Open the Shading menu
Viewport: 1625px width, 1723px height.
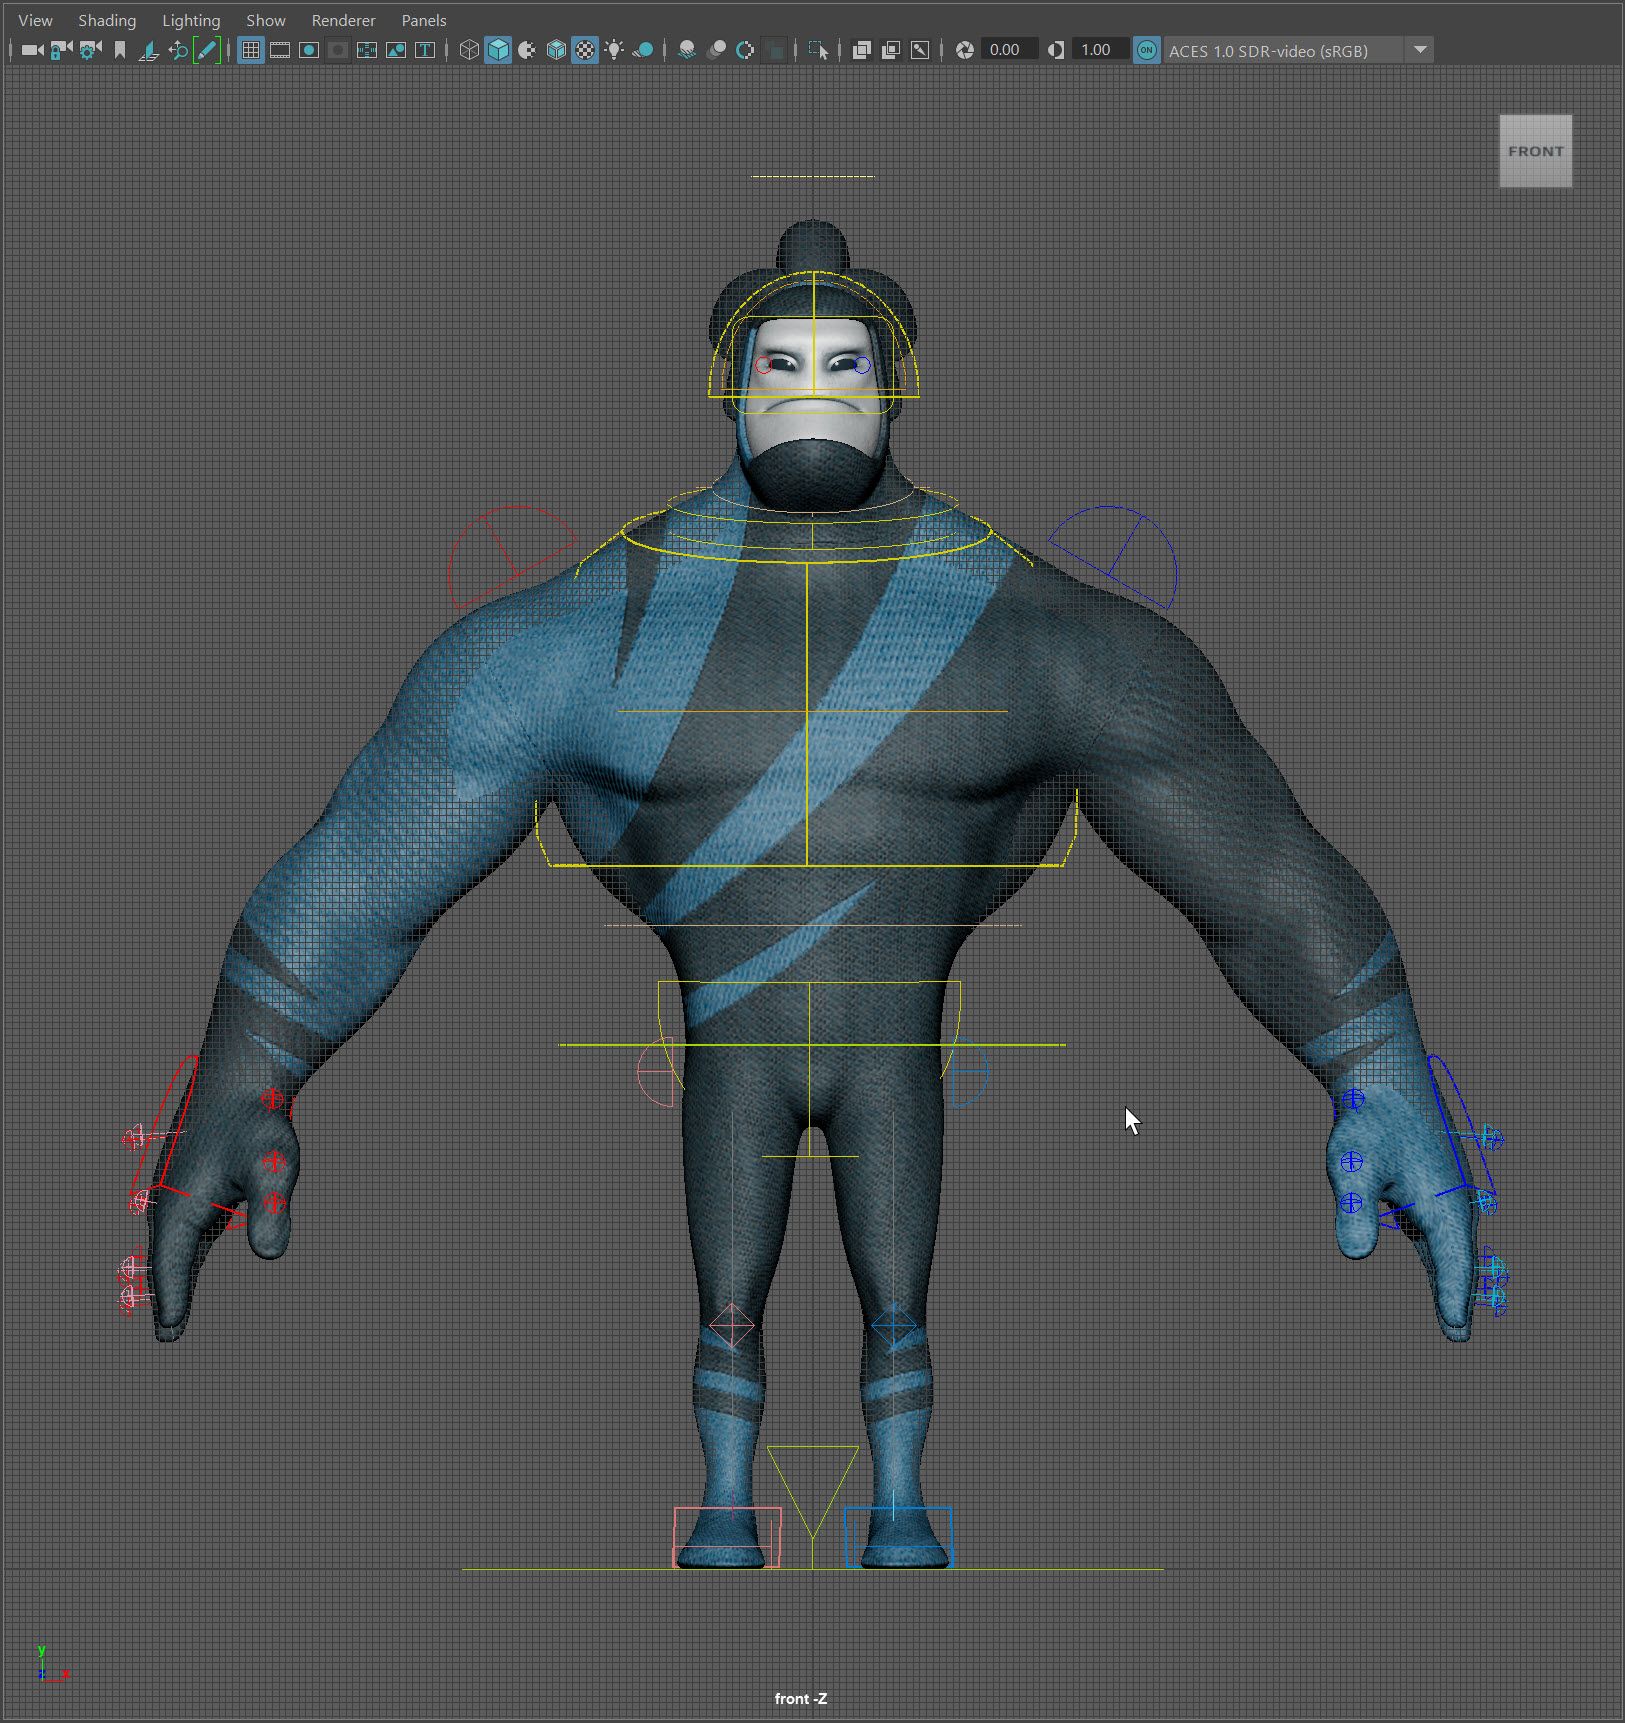point(107,20)
